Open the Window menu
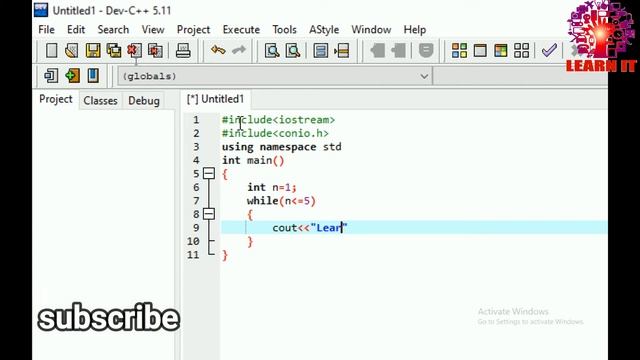Image resolution: width=640 pixels, height=360 pixels. pyautogui.click(x=371, y=30)
